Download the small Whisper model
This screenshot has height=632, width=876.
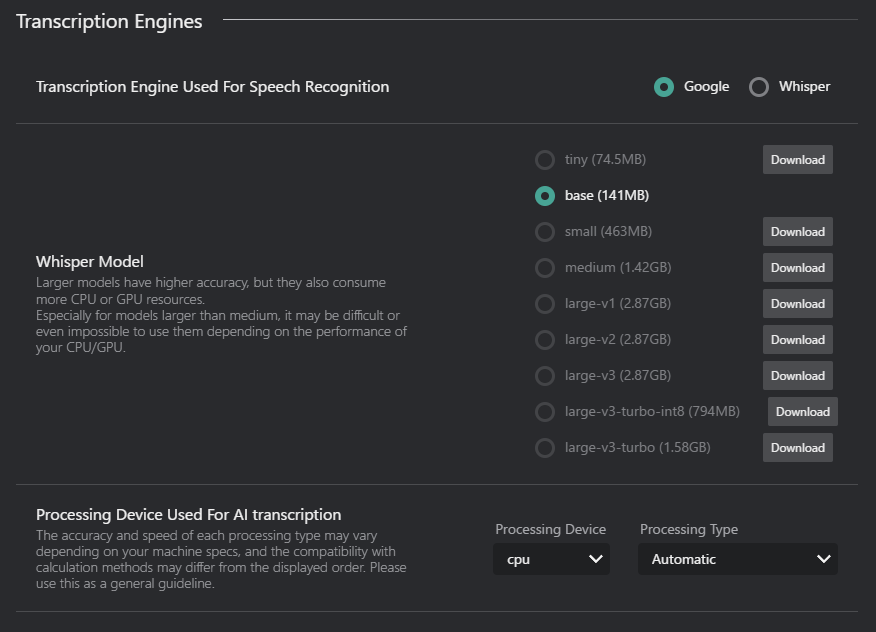(797, 231)
